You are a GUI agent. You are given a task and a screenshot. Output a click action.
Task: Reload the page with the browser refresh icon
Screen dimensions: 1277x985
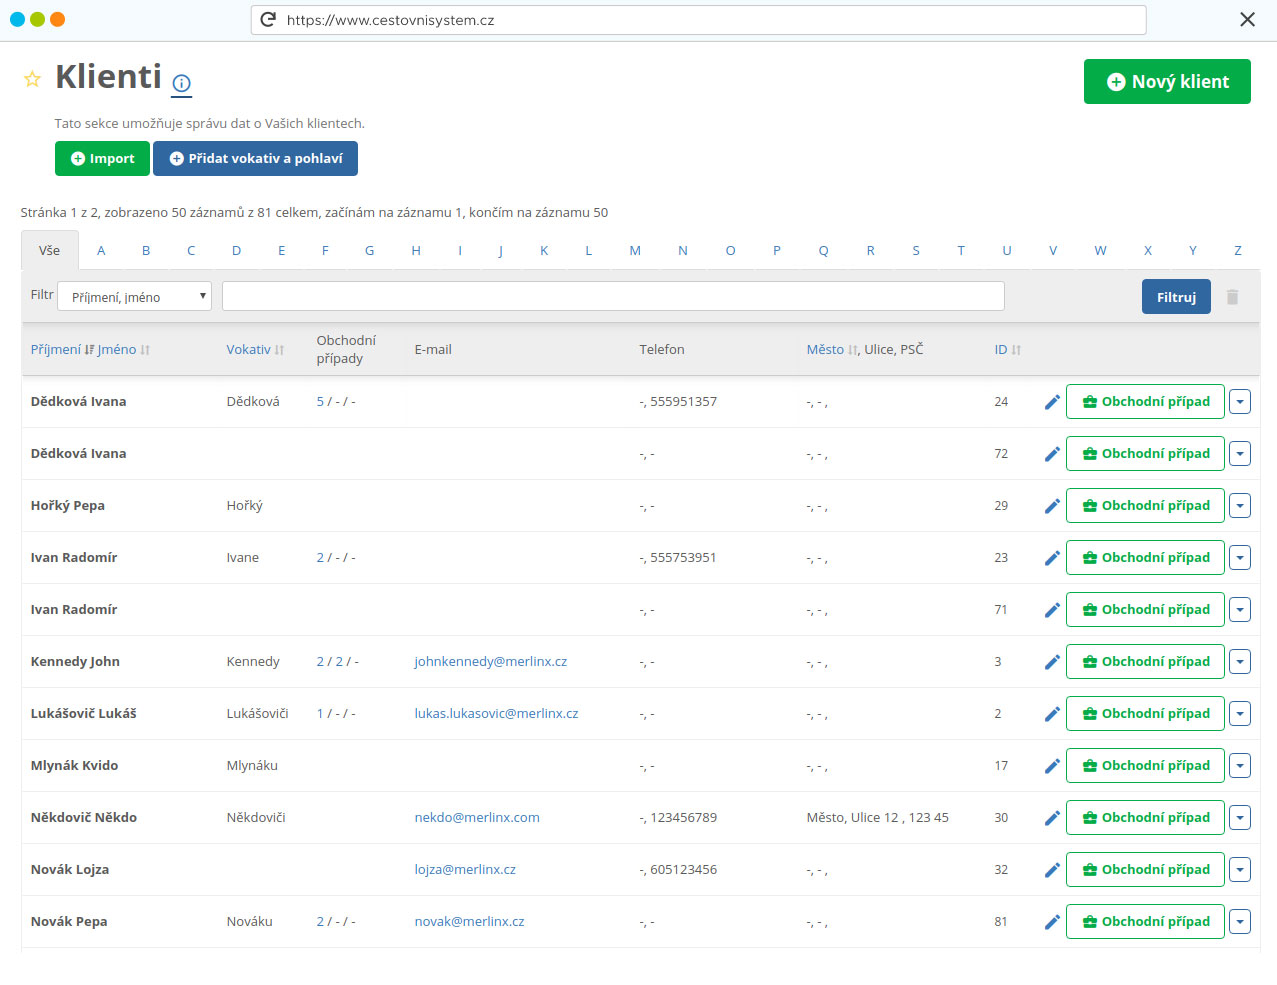pyautogui.click(x=268, y=20)
